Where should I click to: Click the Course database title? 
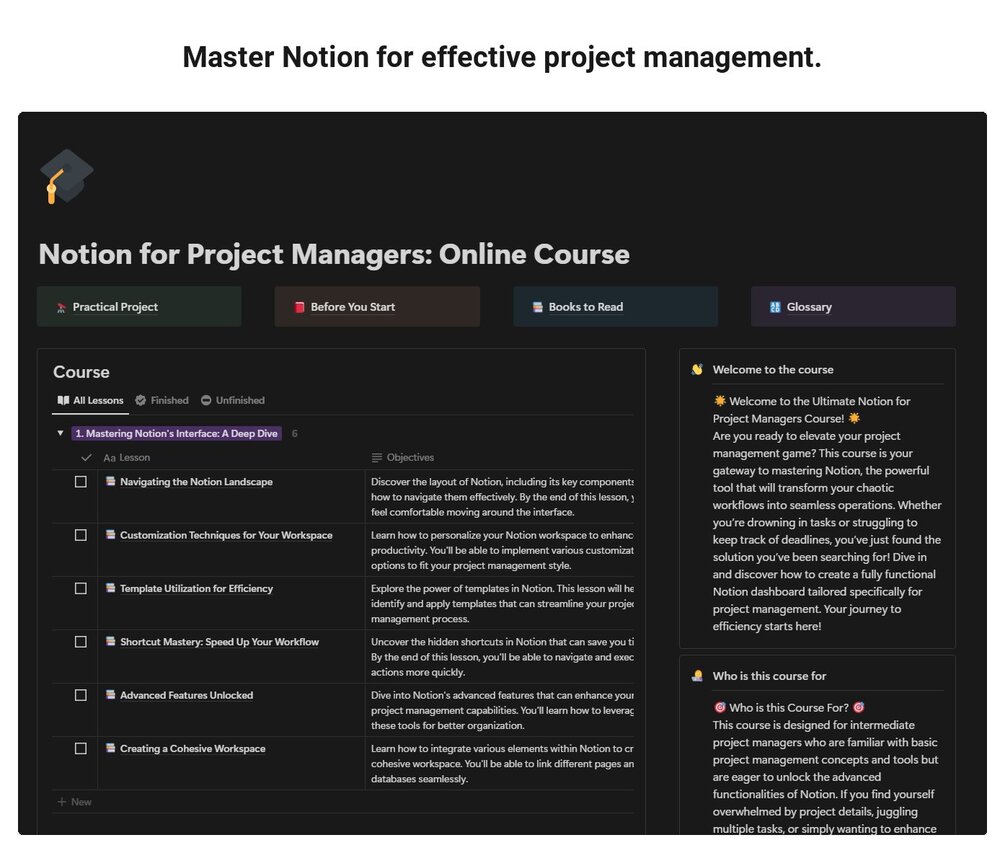[81, 372]
